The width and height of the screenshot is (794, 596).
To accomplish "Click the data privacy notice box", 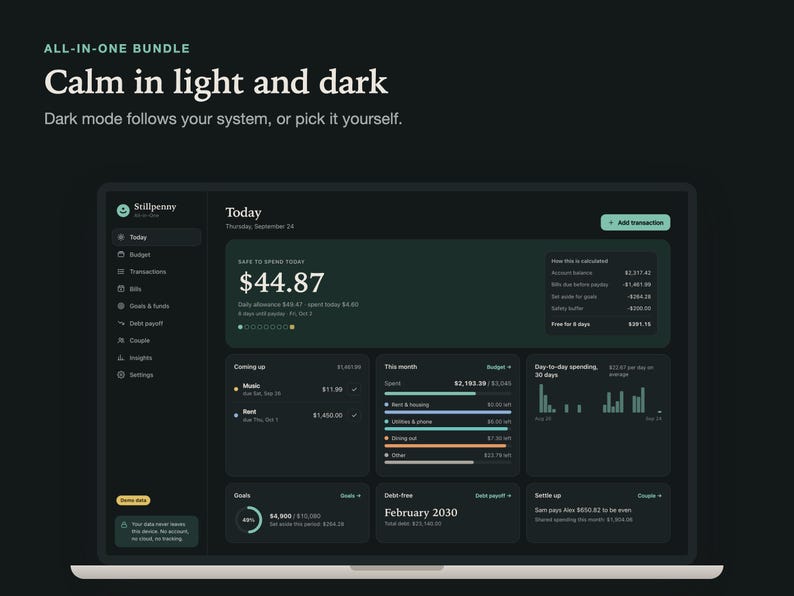I will tap(156, 531).
